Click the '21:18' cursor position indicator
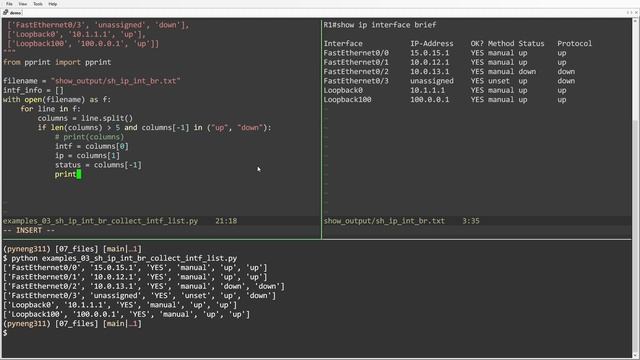The height and width of the screenshot is (360, 640). 226,221
